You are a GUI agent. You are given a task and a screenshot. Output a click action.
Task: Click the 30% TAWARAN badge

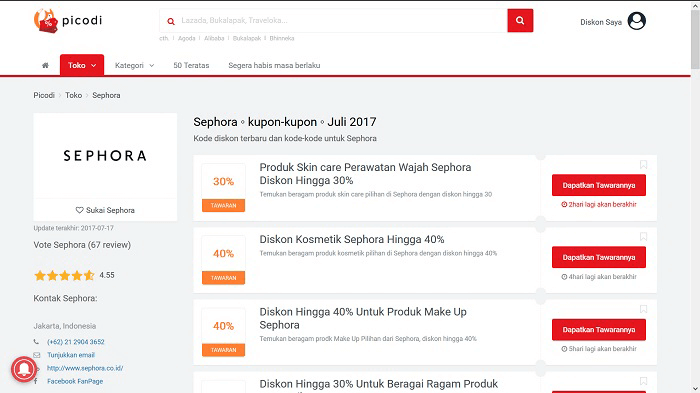(223, 188)
